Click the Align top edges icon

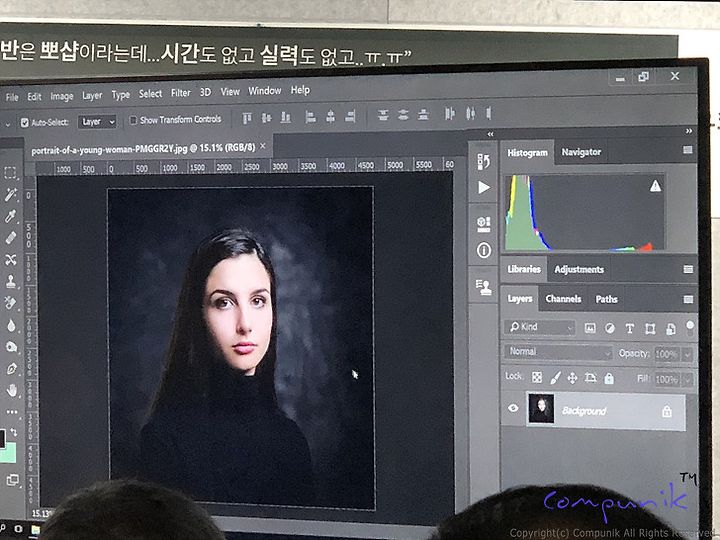(247, 118)
